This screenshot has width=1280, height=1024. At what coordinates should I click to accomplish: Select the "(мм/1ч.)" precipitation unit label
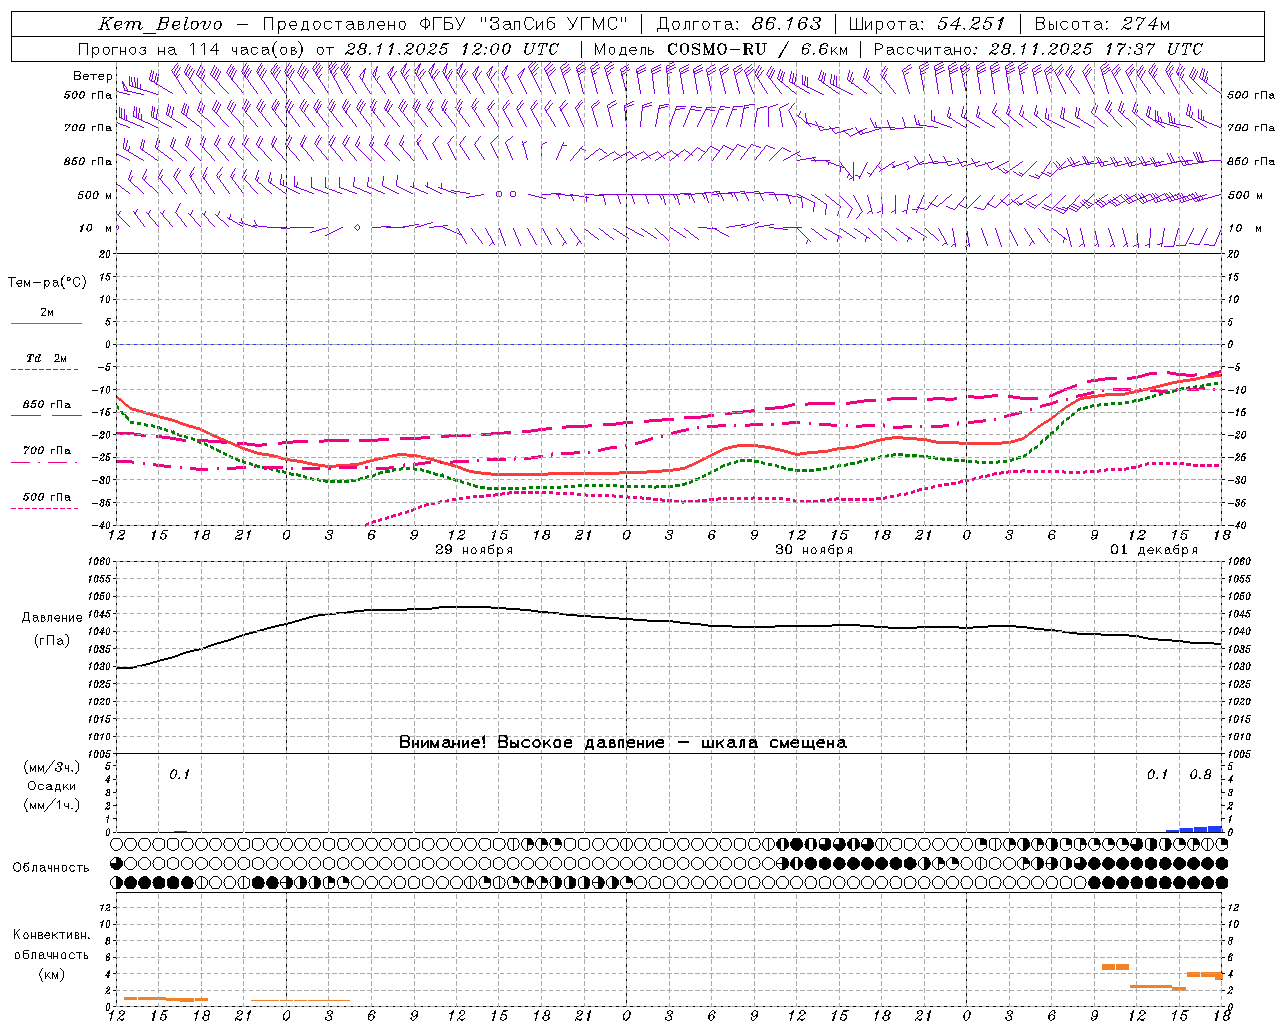click(x=51, y=805)
